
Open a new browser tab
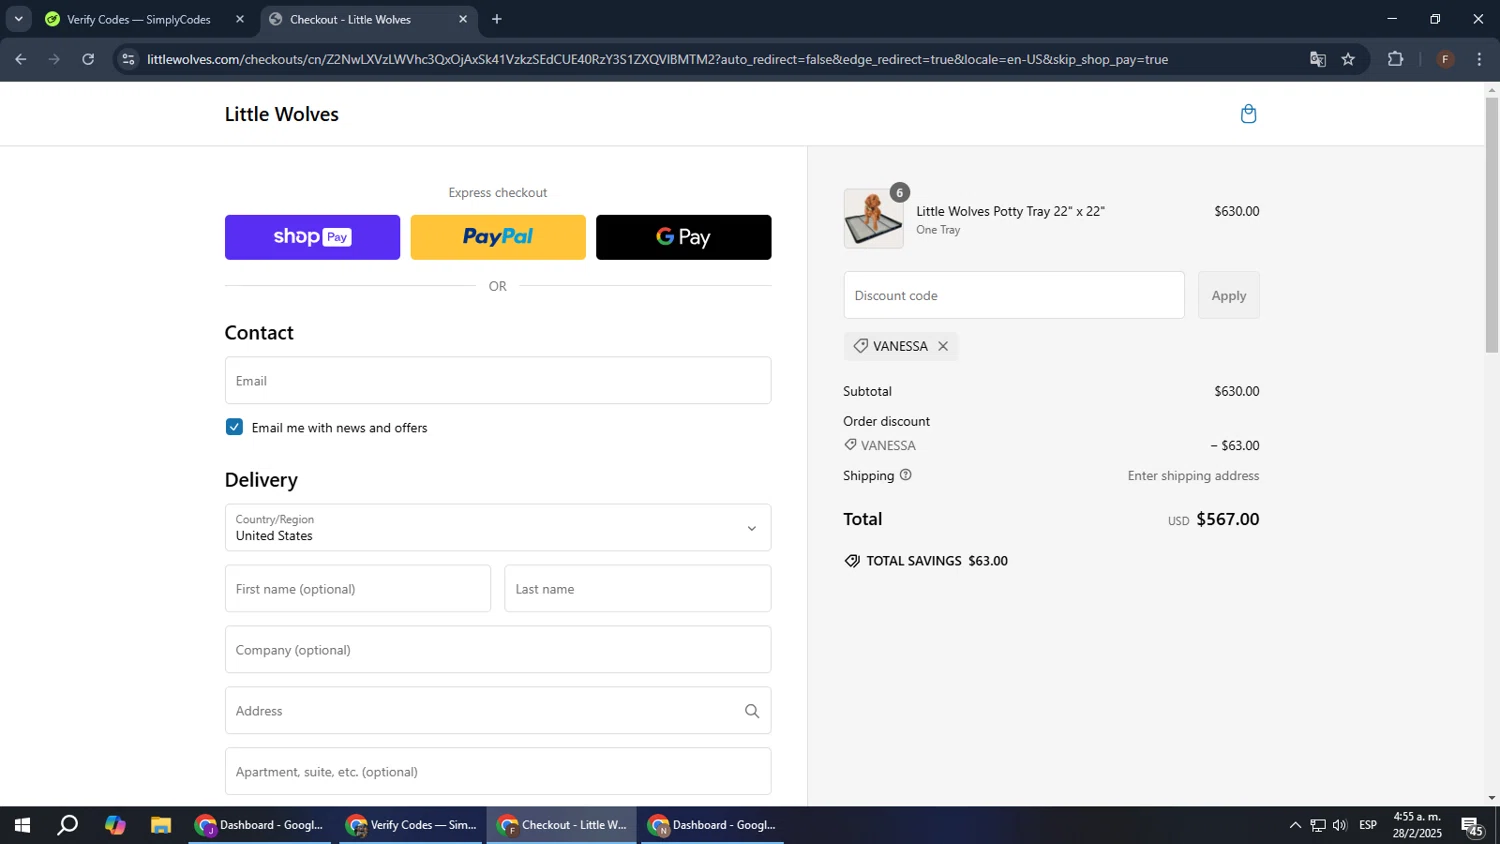(497, 19)
